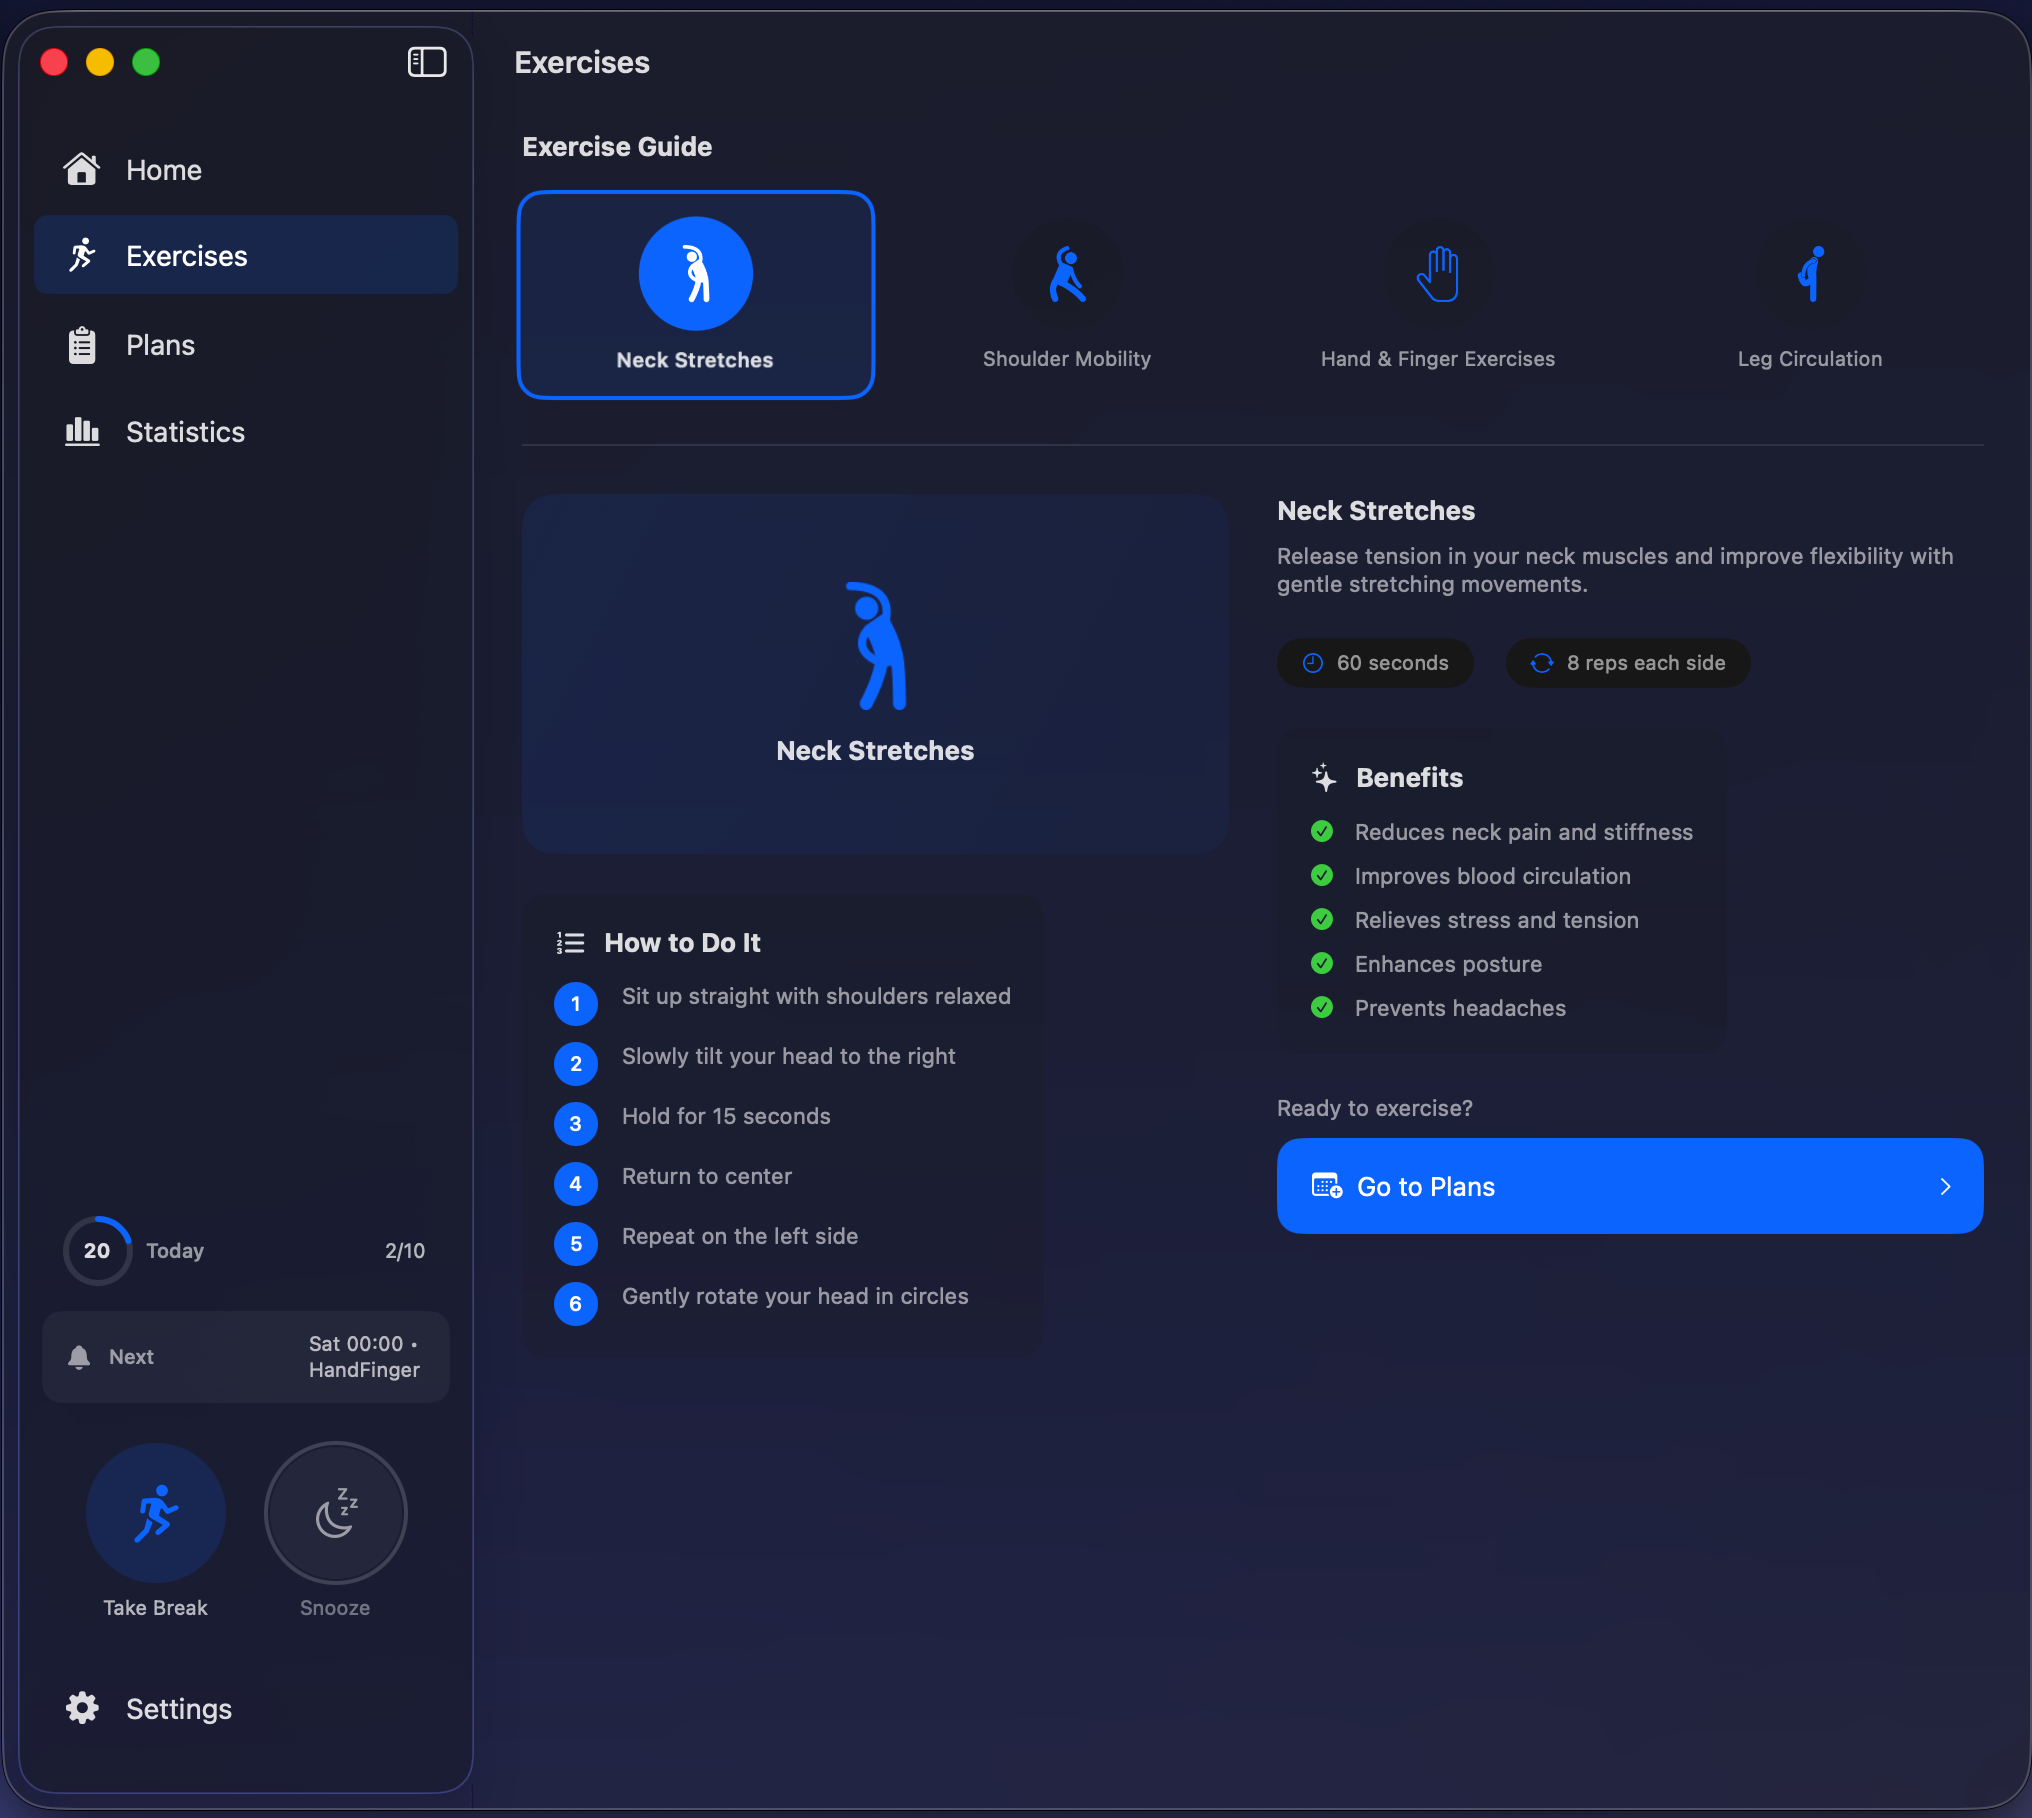The height and width of the screenshot is (1818, 2032).
Task: Toggle the sidebar visibility icon
Action: click(427, 62)
